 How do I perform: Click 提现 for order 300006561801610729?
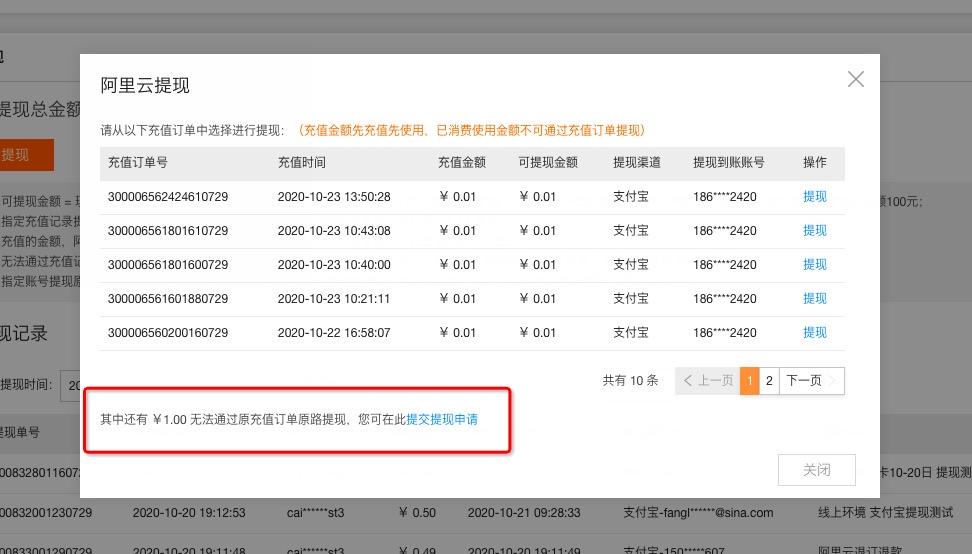click(x=815, y=231)
